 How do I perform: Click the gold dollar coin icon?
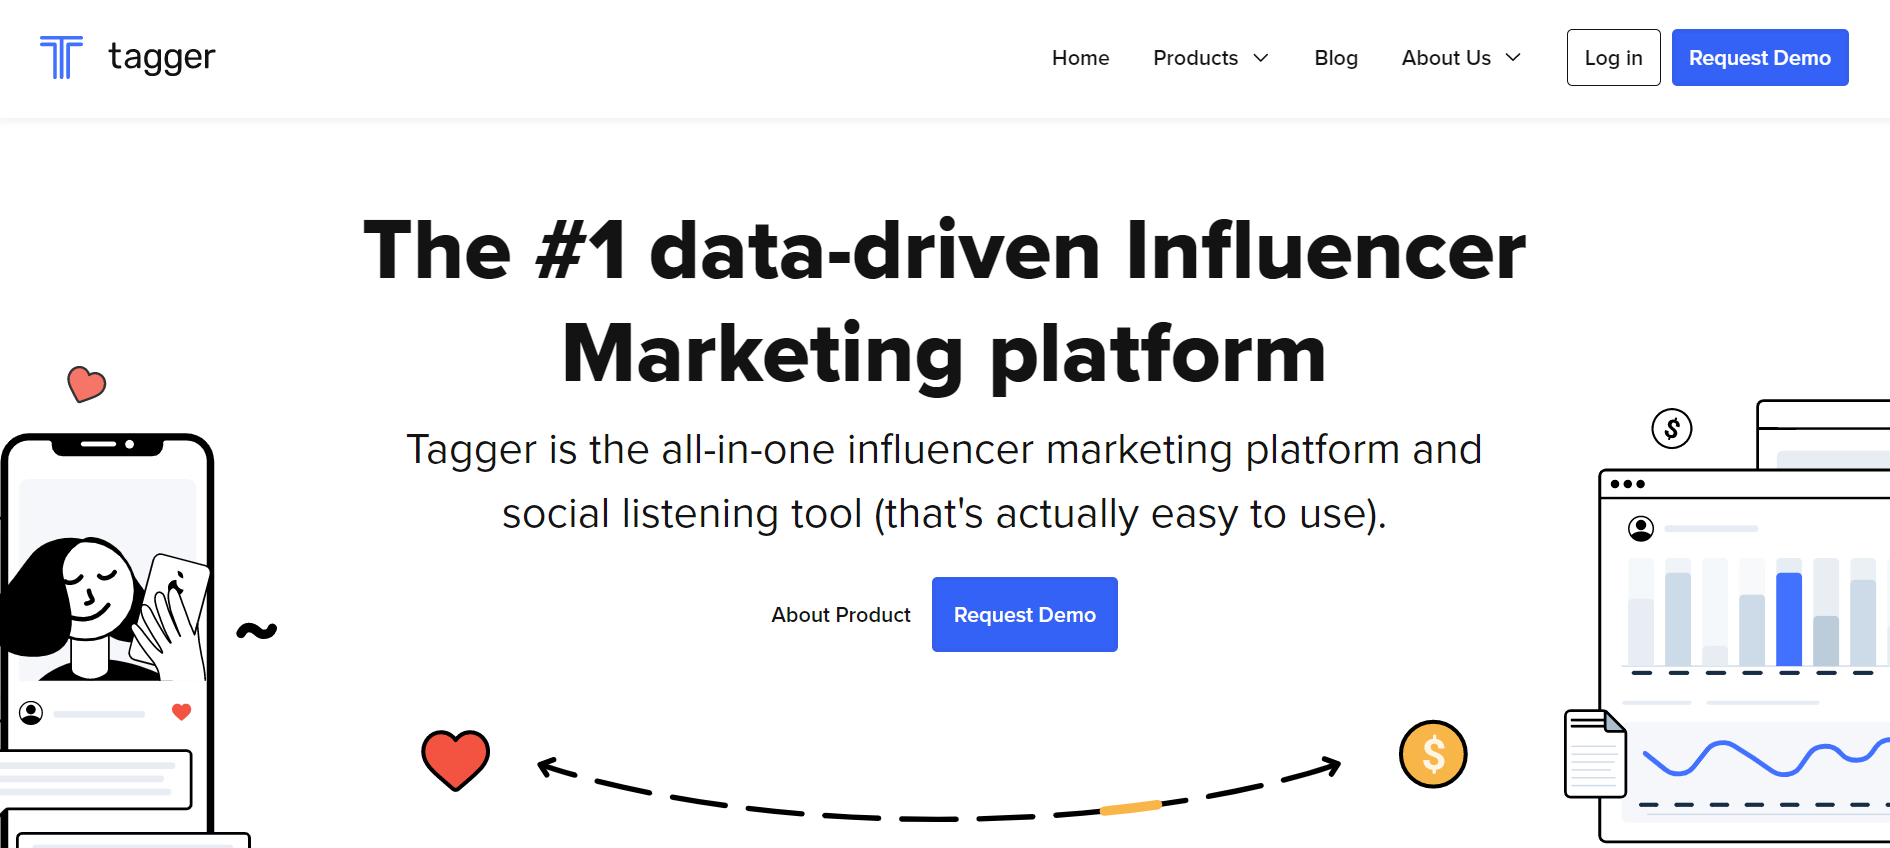1433,754
